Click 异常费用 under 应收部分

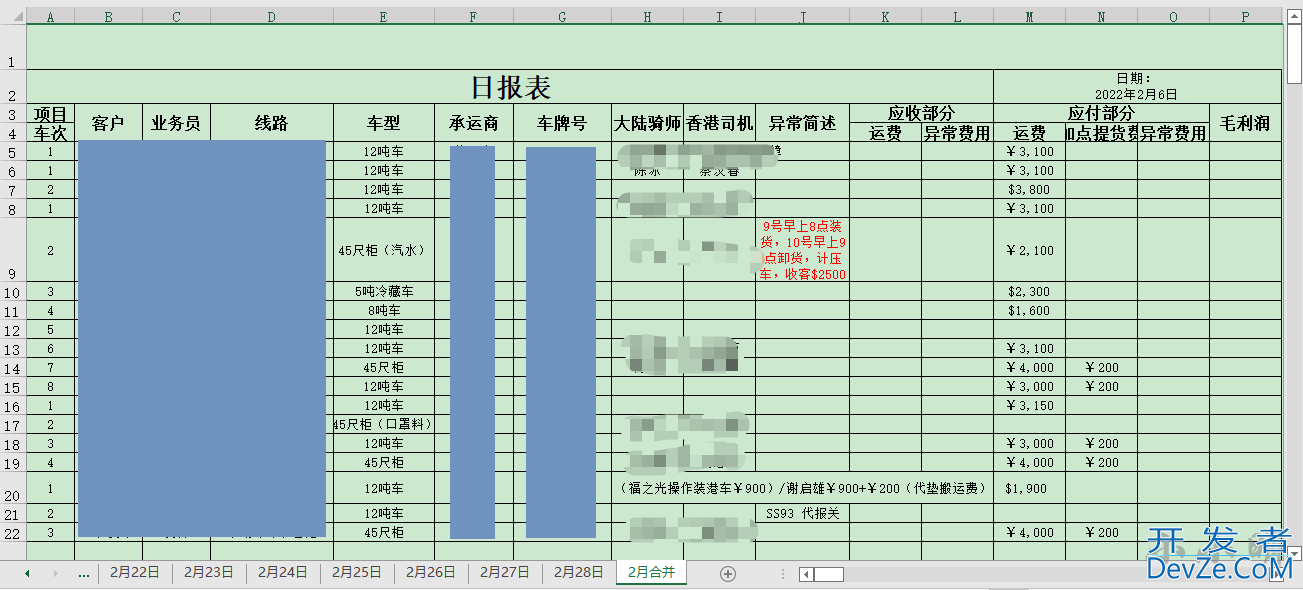pos(957,133)
